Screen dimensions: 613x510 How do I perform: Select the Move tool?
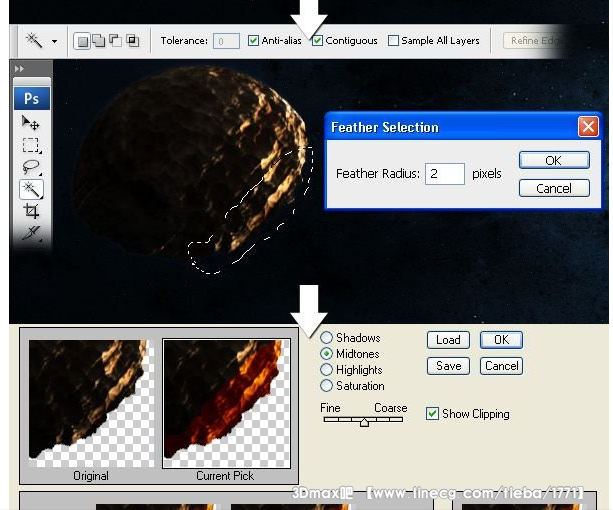[31, 122]
